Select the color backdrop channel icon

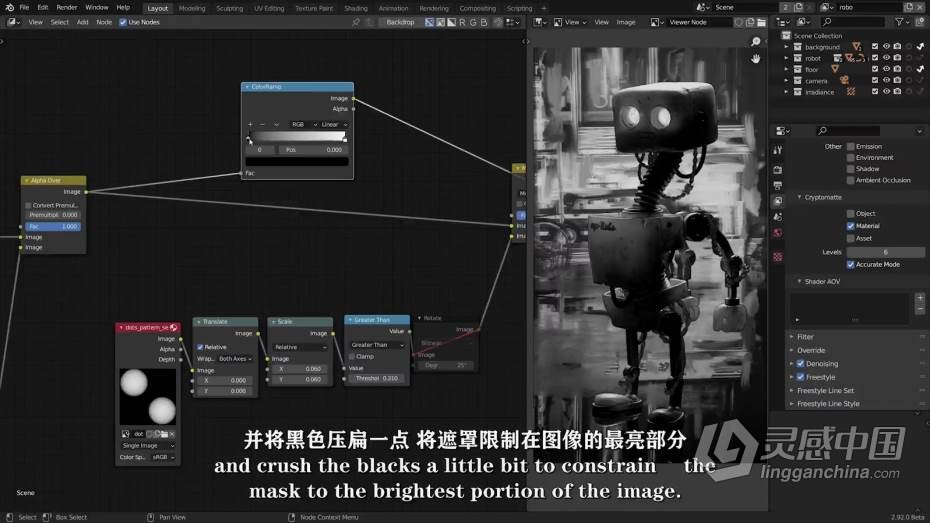click(440, 22)
